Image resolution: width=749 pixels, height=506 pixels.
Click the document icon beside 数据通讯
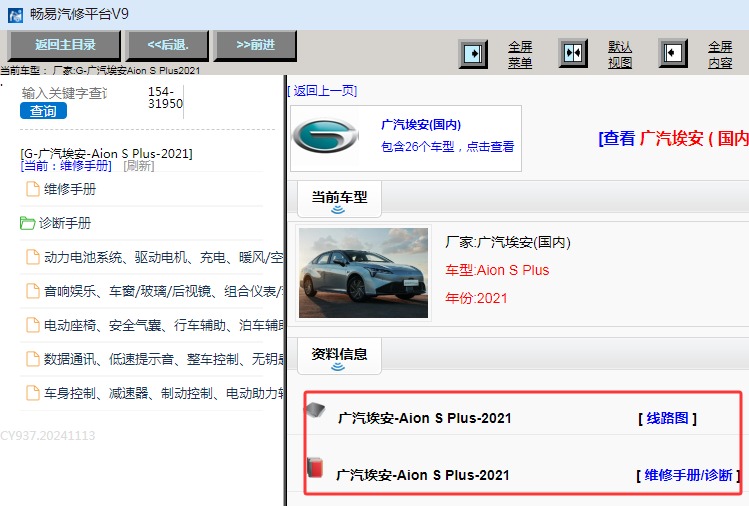(32, 359)
